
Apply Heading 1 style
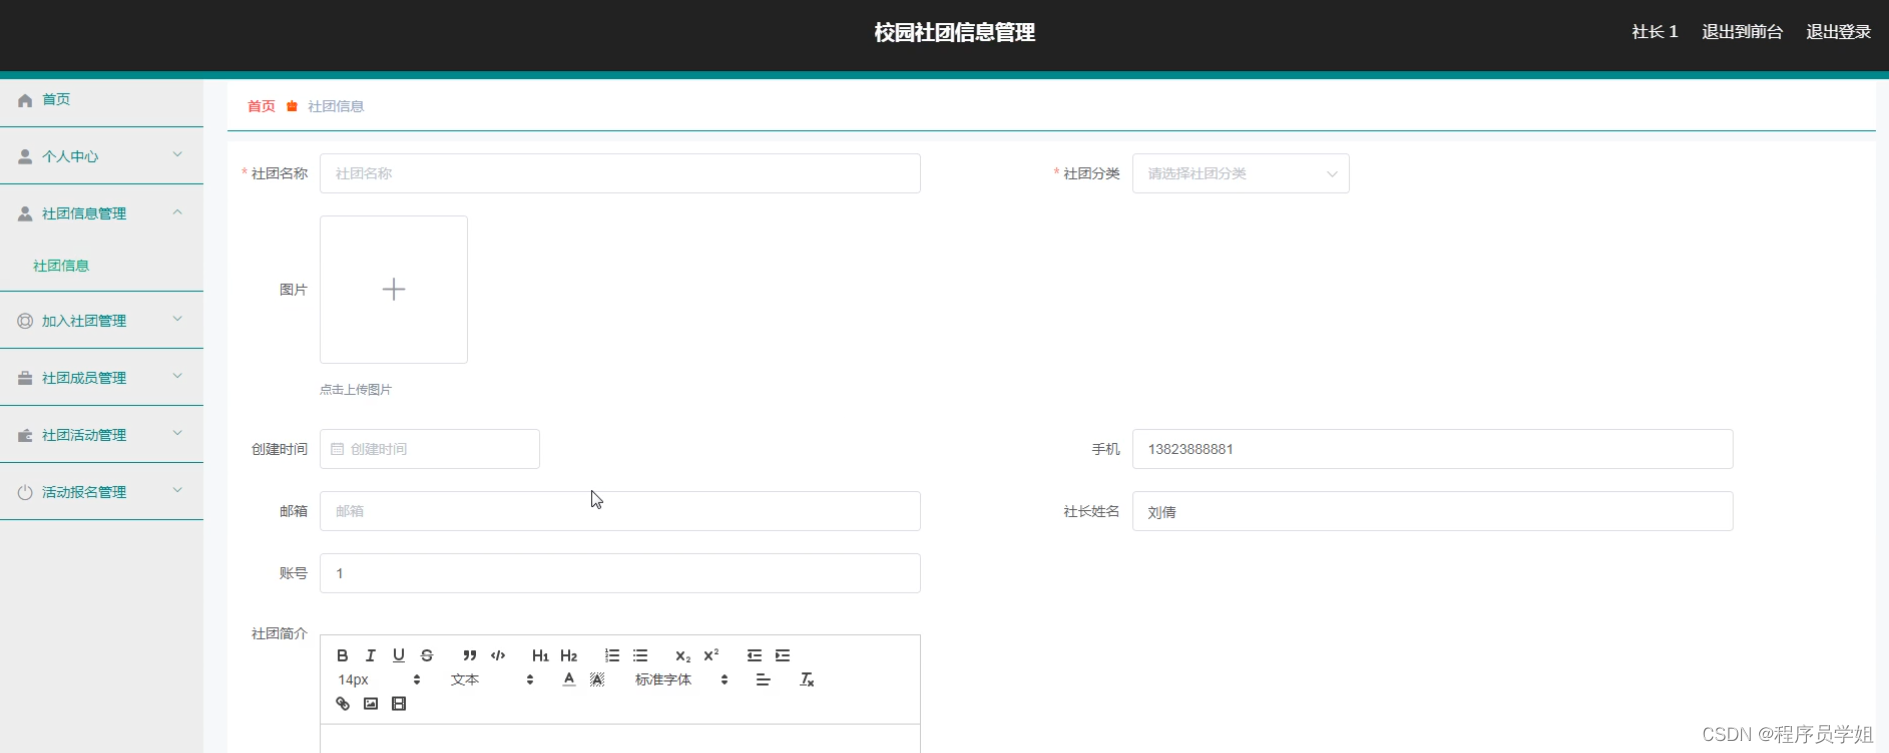[540, 655]
